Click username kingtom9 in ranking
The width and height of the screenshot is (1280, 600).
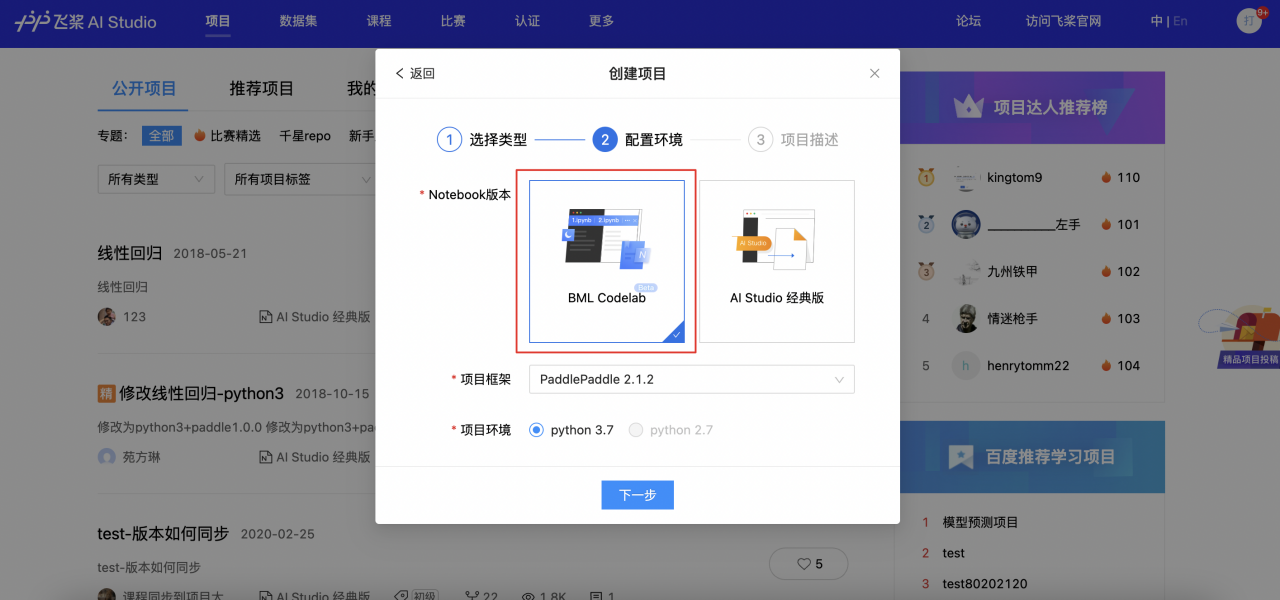(x=1014, y=178)
